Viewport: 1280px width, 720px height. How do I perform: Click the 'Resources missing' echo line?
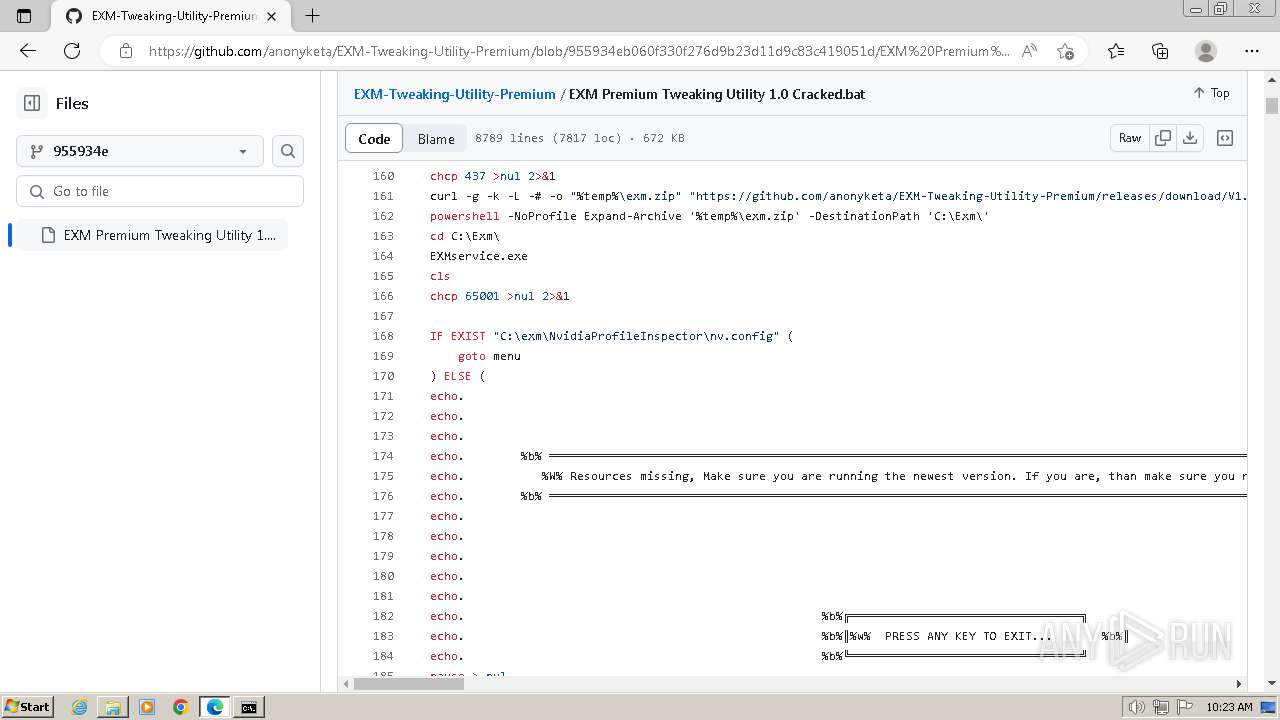(838, 476)
